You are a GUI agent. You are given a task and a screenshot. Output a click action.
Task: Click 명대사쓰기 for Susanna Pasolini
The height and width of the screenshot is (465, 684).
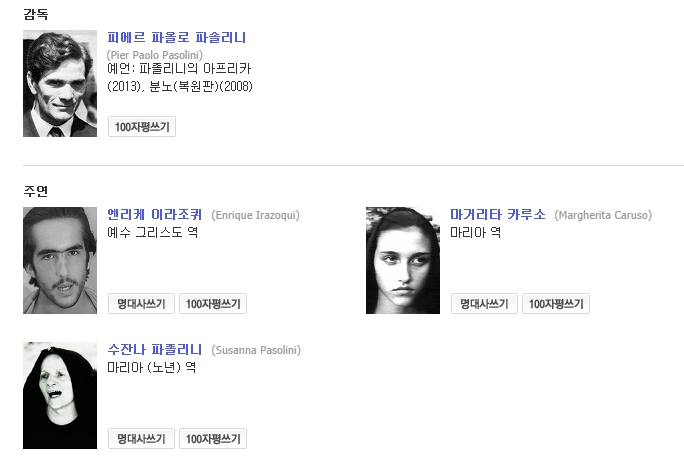coord(141,438)
